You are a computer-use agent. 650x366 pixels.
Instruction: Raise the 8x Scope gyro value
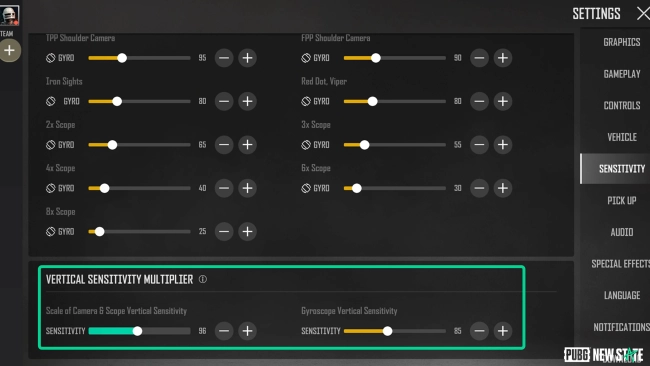(247, 231)
